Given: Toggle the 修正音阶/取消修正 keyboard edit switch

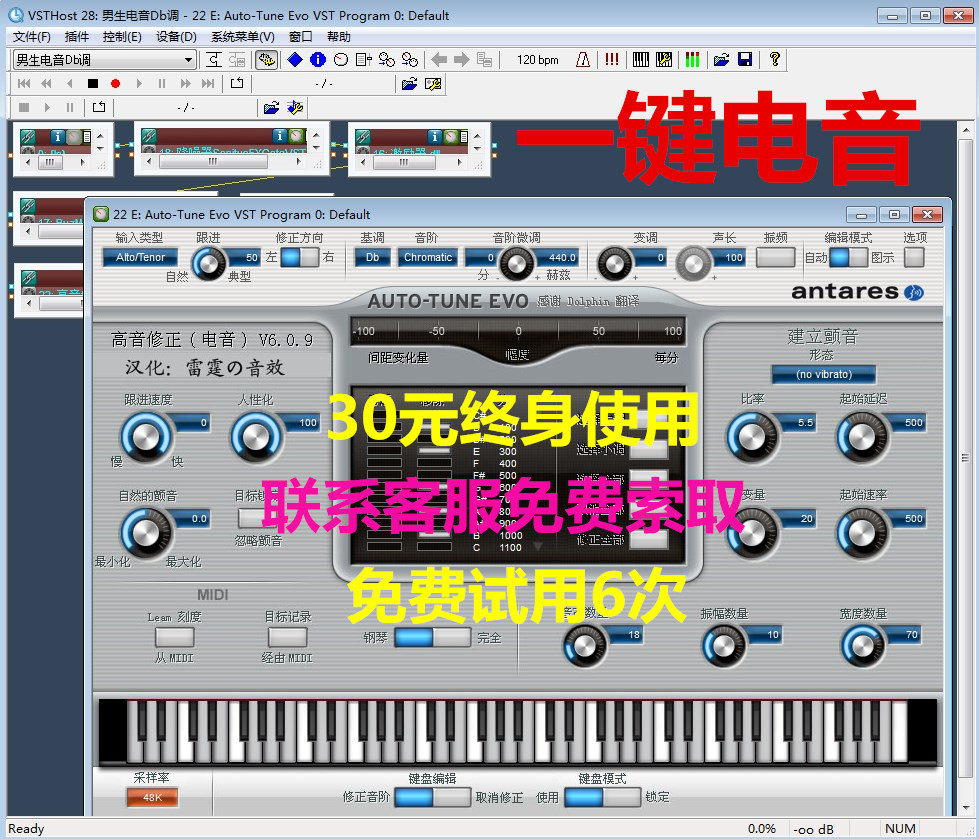Looking at the screenshot, I should pos(433,797).
